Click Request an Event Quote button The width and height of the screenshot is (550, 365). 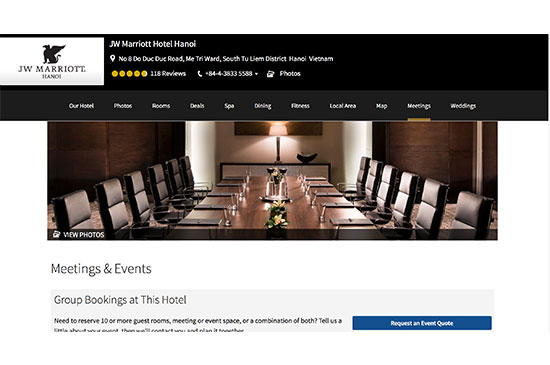(422, 323)
